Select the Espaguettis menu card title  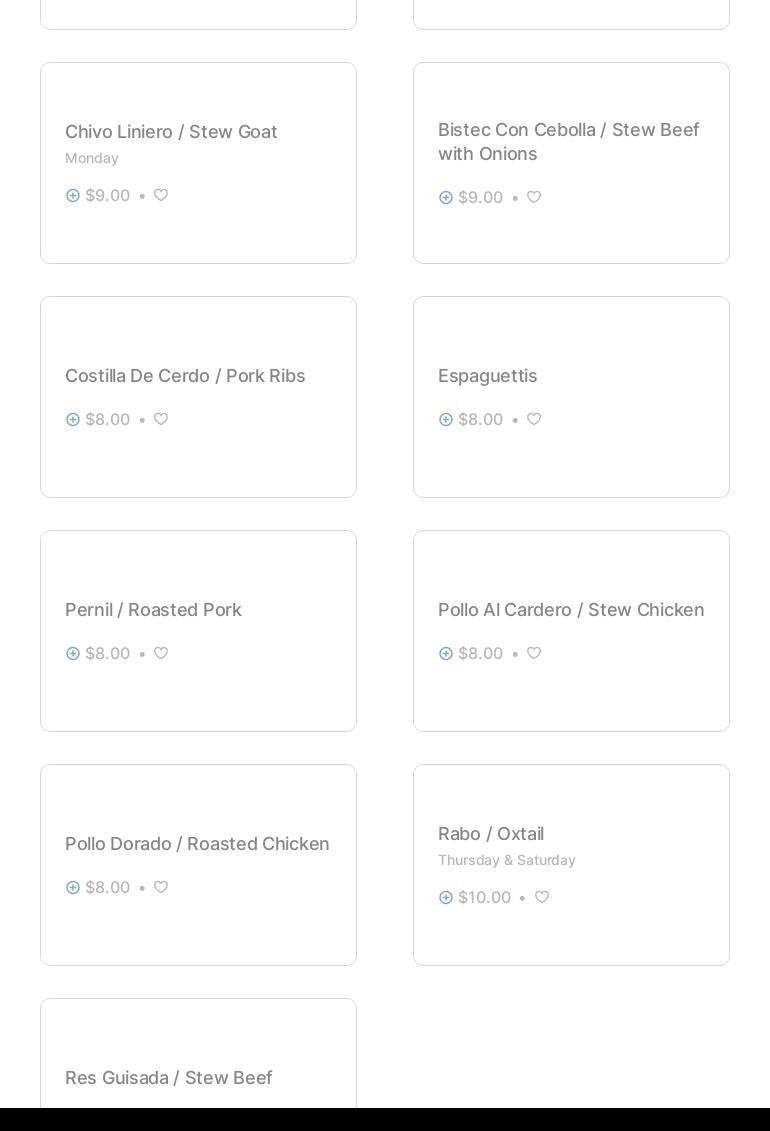pos(487,376)
